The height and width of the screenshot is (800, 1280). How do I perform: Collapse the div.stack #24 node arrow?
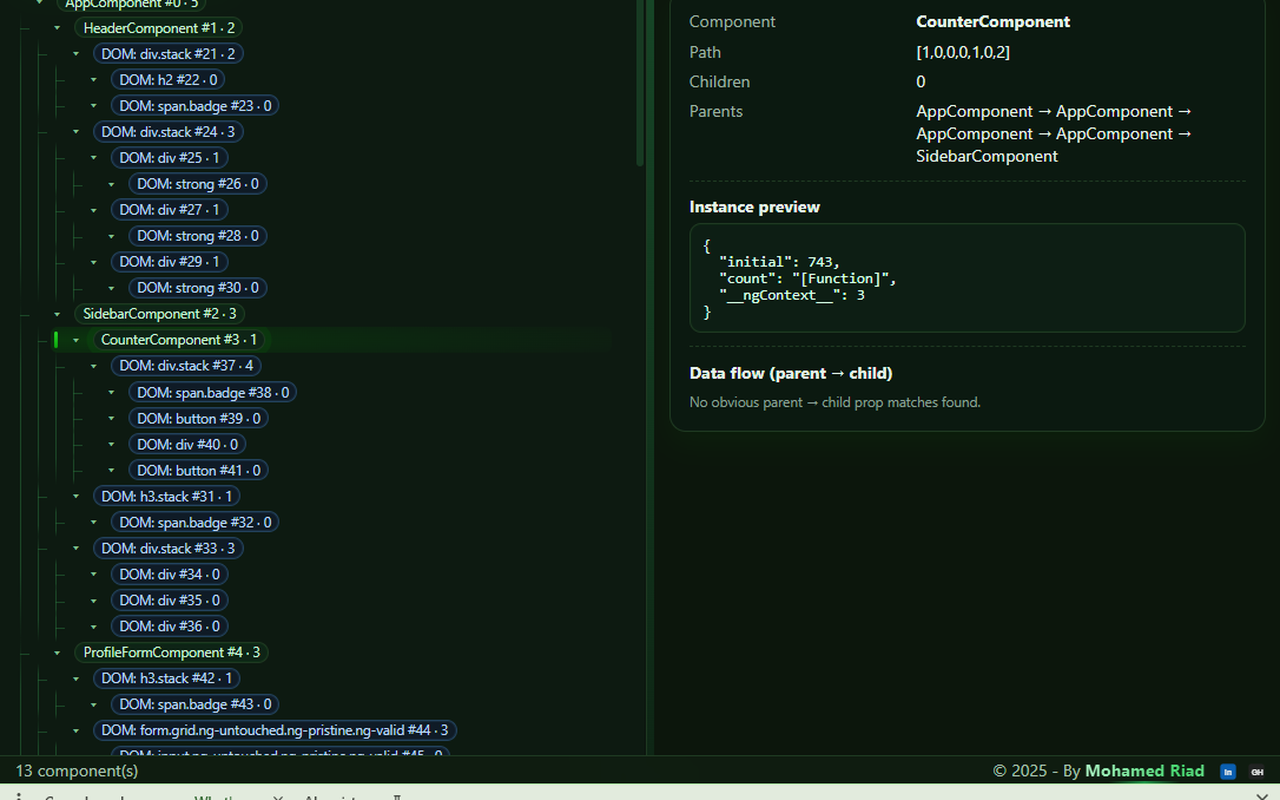[x=76, y=132]
